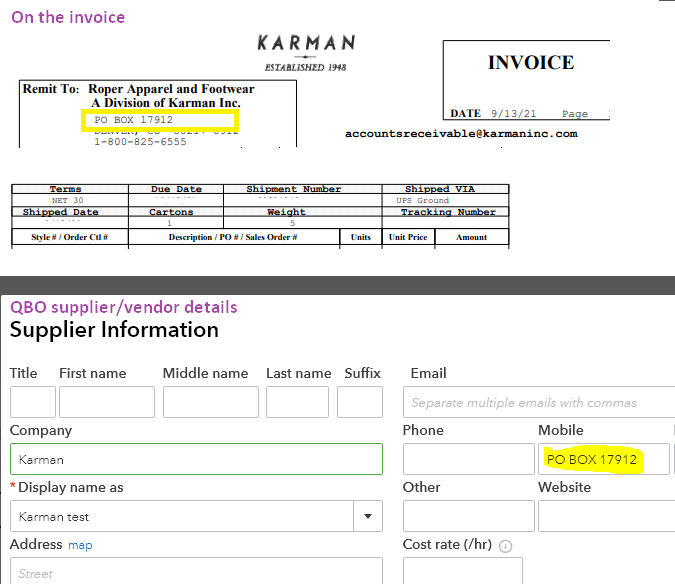Click the PO BOX 17912 text on invoice
The height and width of the screenshot is (584, 675).
tap(133, 120)
